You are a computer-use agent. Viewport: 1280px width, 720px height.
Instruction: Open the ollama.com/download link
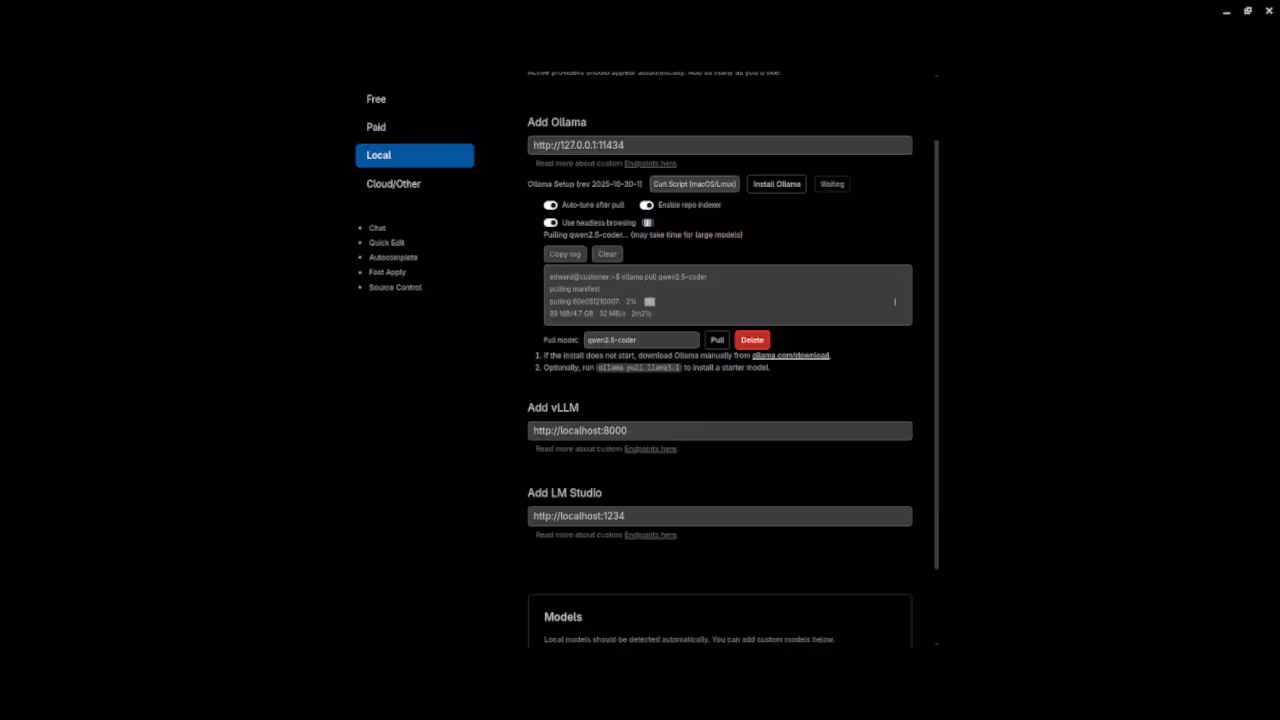(790, 355)
